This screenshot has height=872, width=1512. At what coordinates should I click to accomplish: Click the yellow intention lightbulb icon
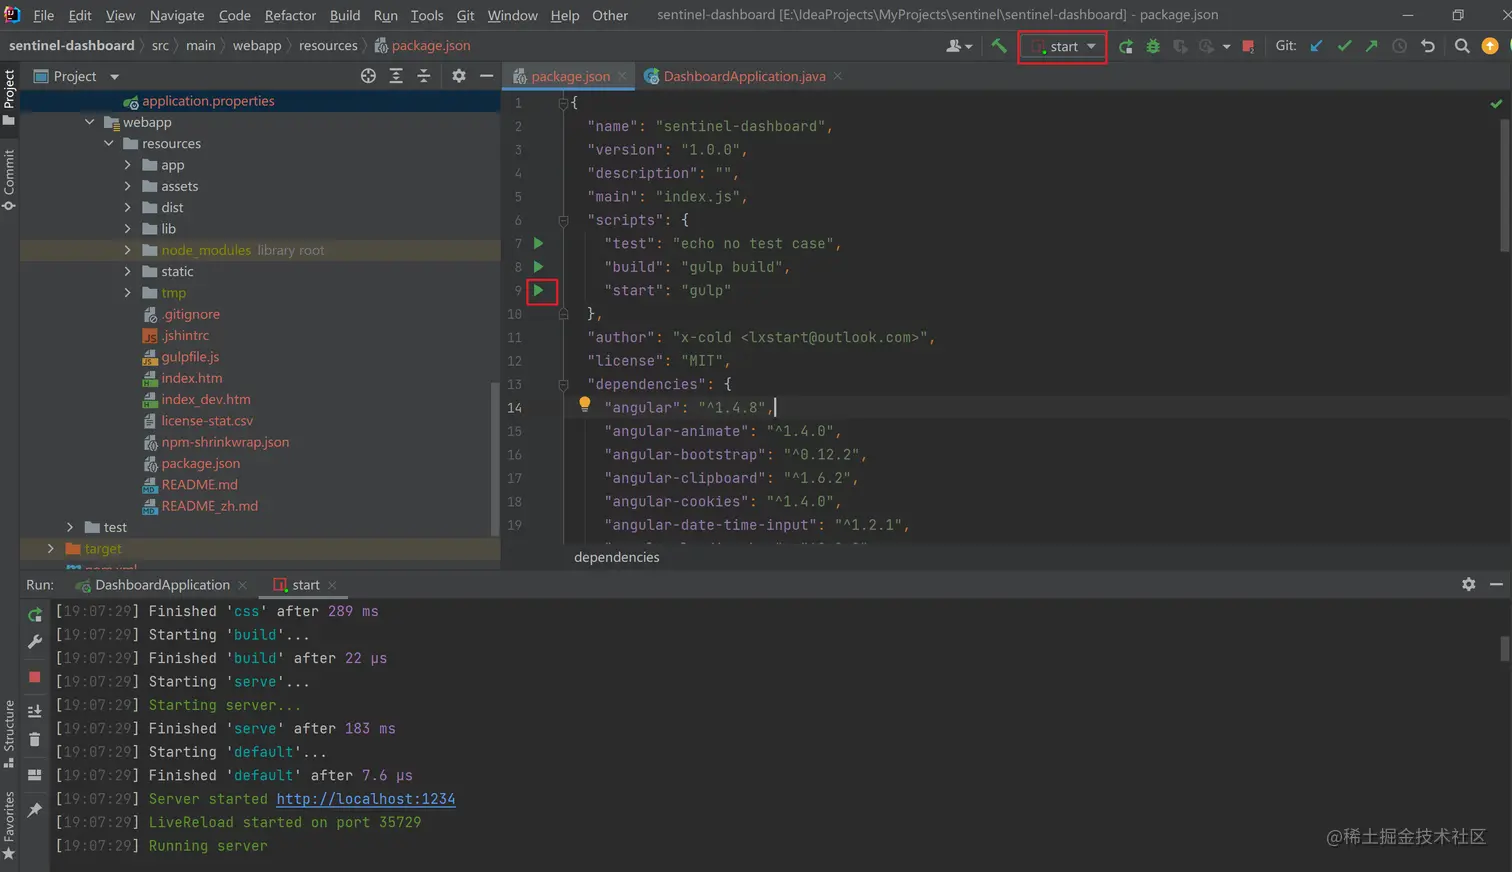point(585,405)
